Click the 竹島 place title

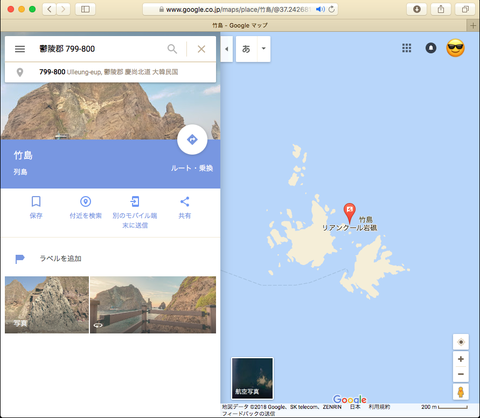(x=23, y=155)
